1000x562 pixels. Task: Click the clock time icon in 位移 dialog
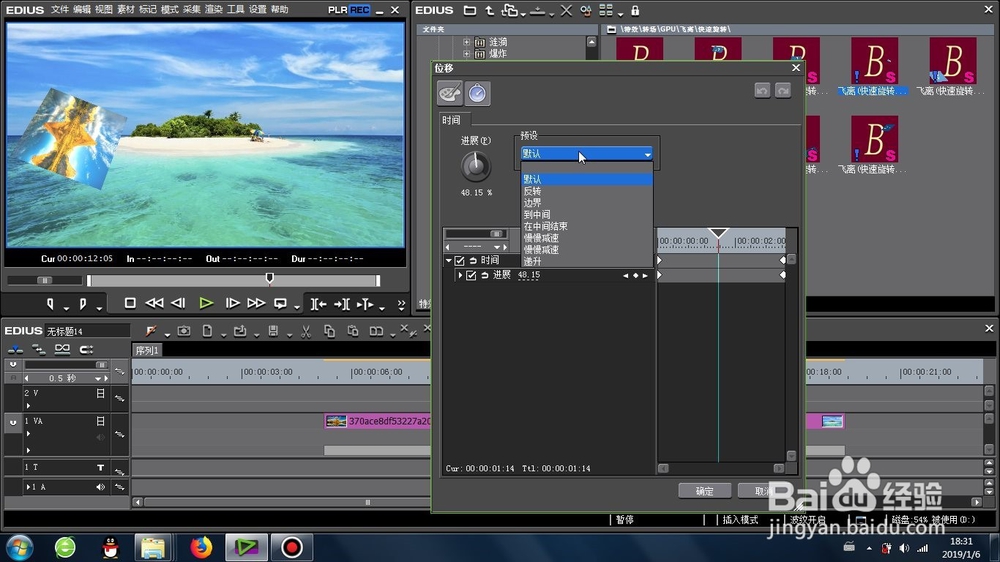click(477, 93)
